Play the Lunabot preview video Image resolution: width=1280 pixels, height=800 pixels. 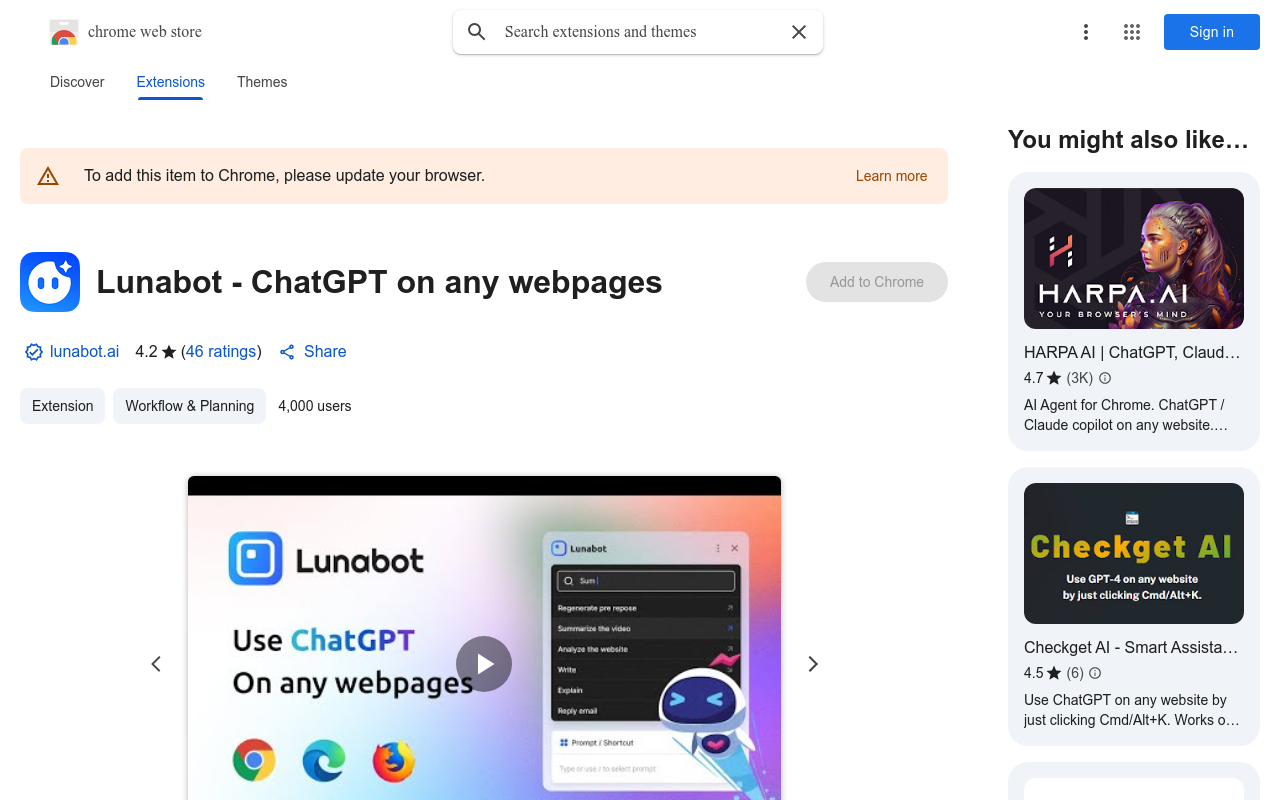click(x=484, y=664)
